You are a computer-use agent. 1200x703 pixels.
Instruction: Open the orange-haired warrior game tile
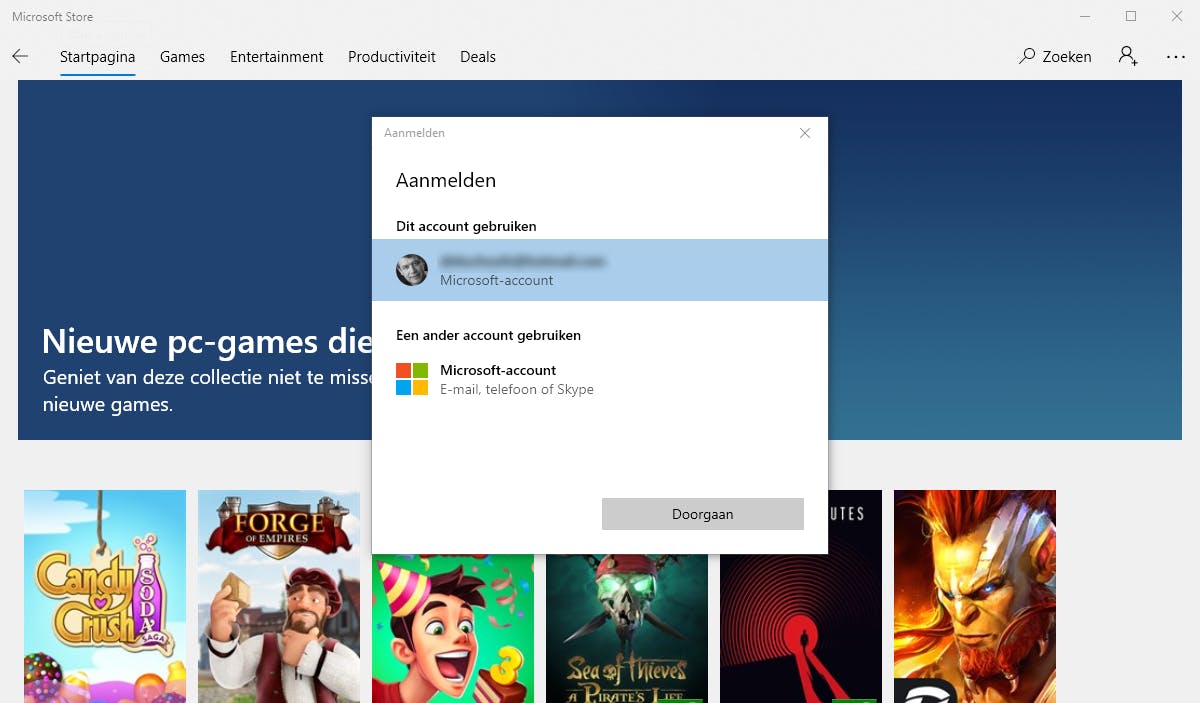975,596
